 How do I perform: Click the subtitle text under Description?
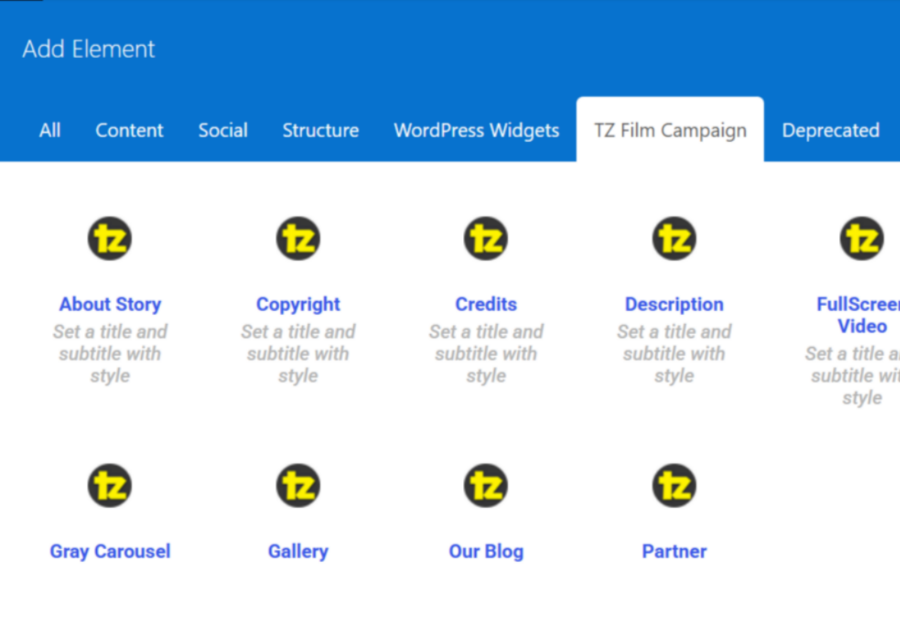[x=674, y=353]
